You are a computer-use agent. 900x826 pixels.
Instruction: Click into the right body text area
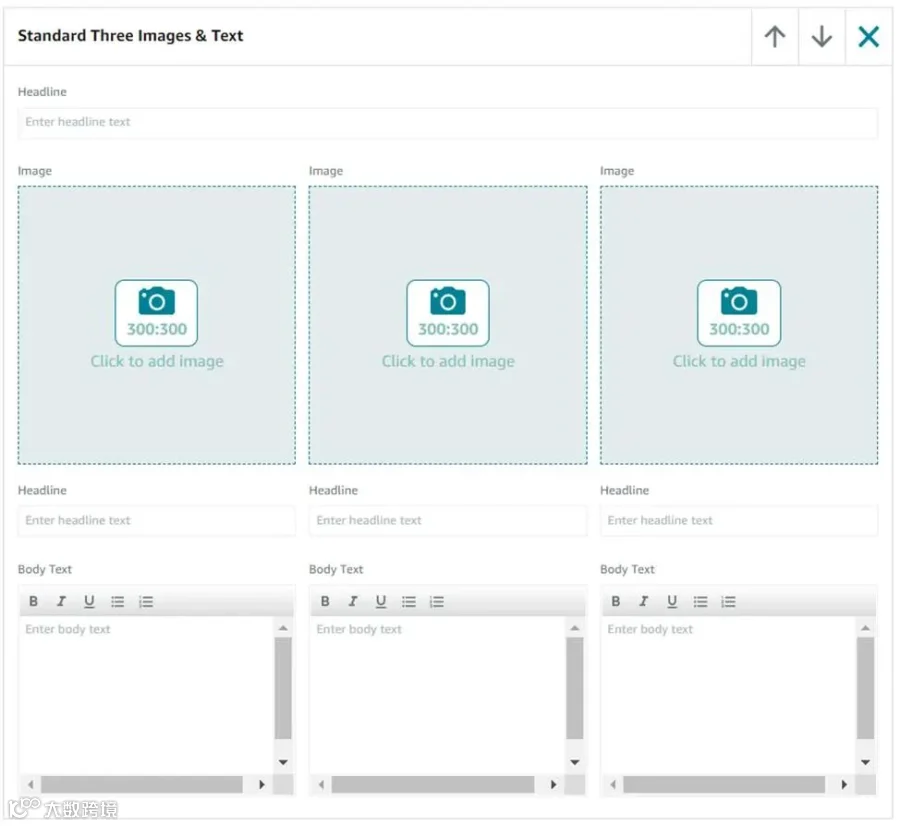(x=728, y=696)
